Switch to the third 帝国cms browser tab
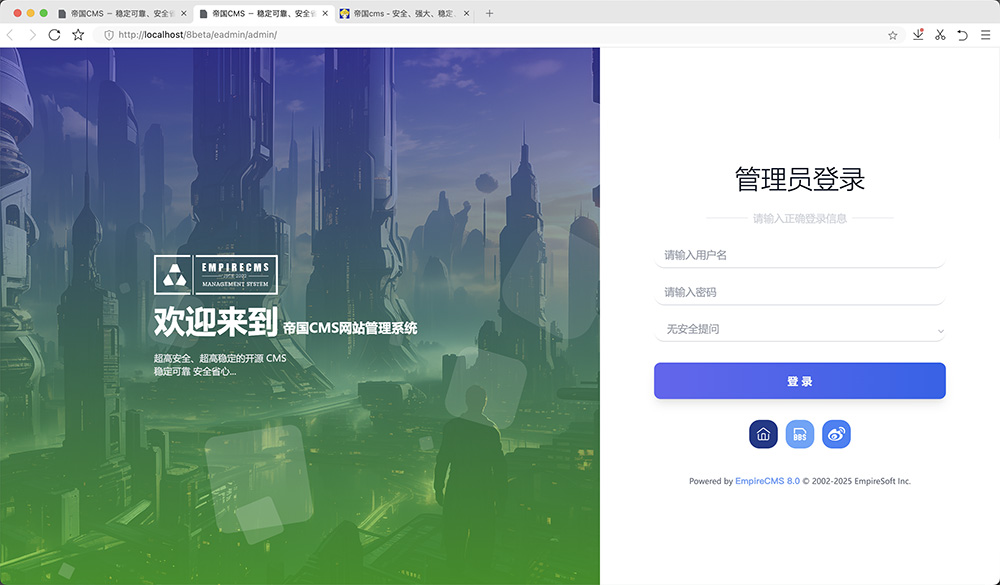The image size is (1000, 585). [398, 14]
